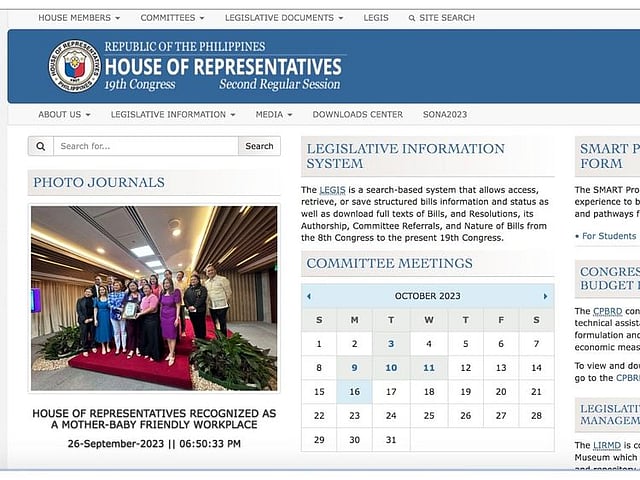Follow the LEGIS link in description

tap(332, 190)
